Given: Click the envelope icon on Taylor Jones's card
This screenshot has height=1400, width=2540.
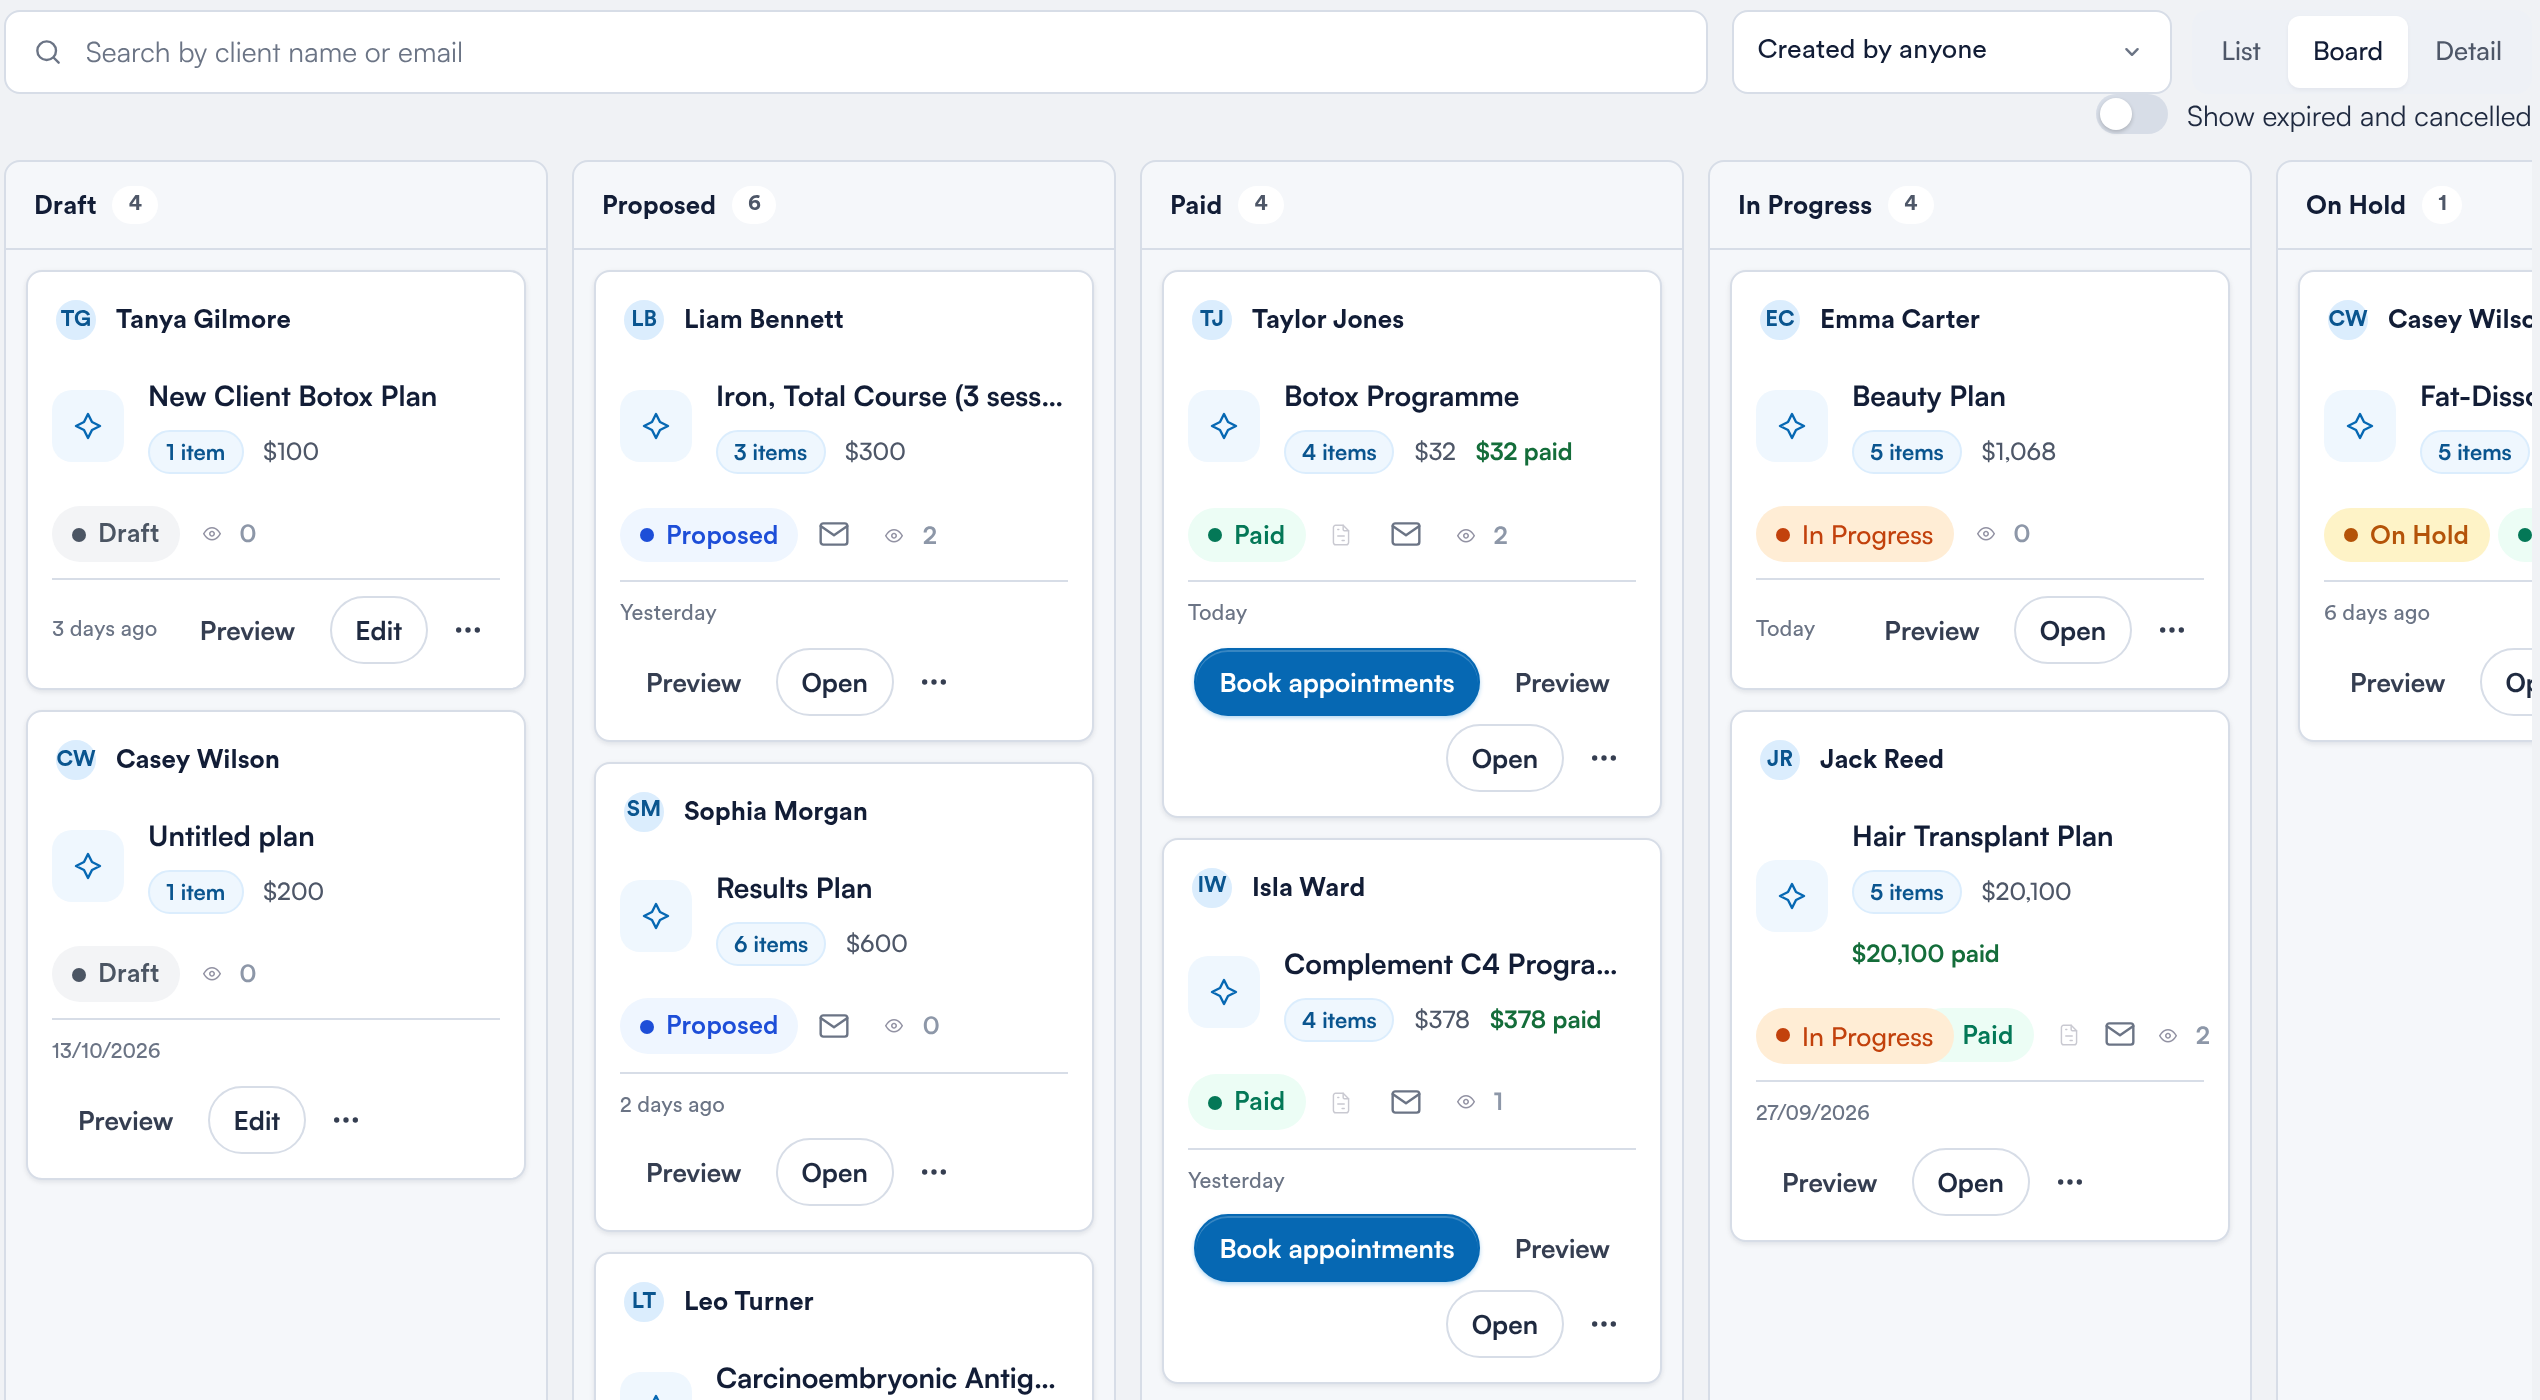Looking at the screenshot, I should tap(1406, 534).
